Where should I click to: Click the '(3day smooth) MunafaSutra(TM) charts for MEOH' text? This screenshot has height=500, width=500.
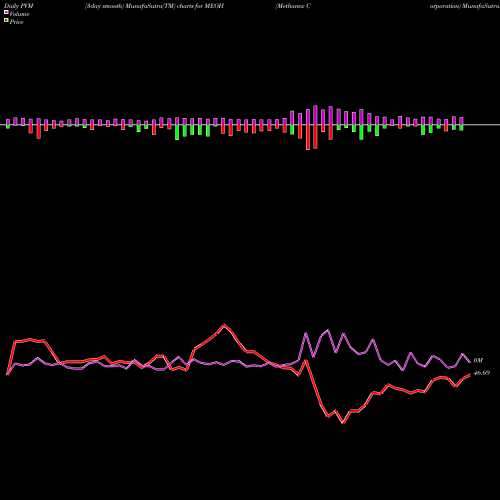pos(154,6)
